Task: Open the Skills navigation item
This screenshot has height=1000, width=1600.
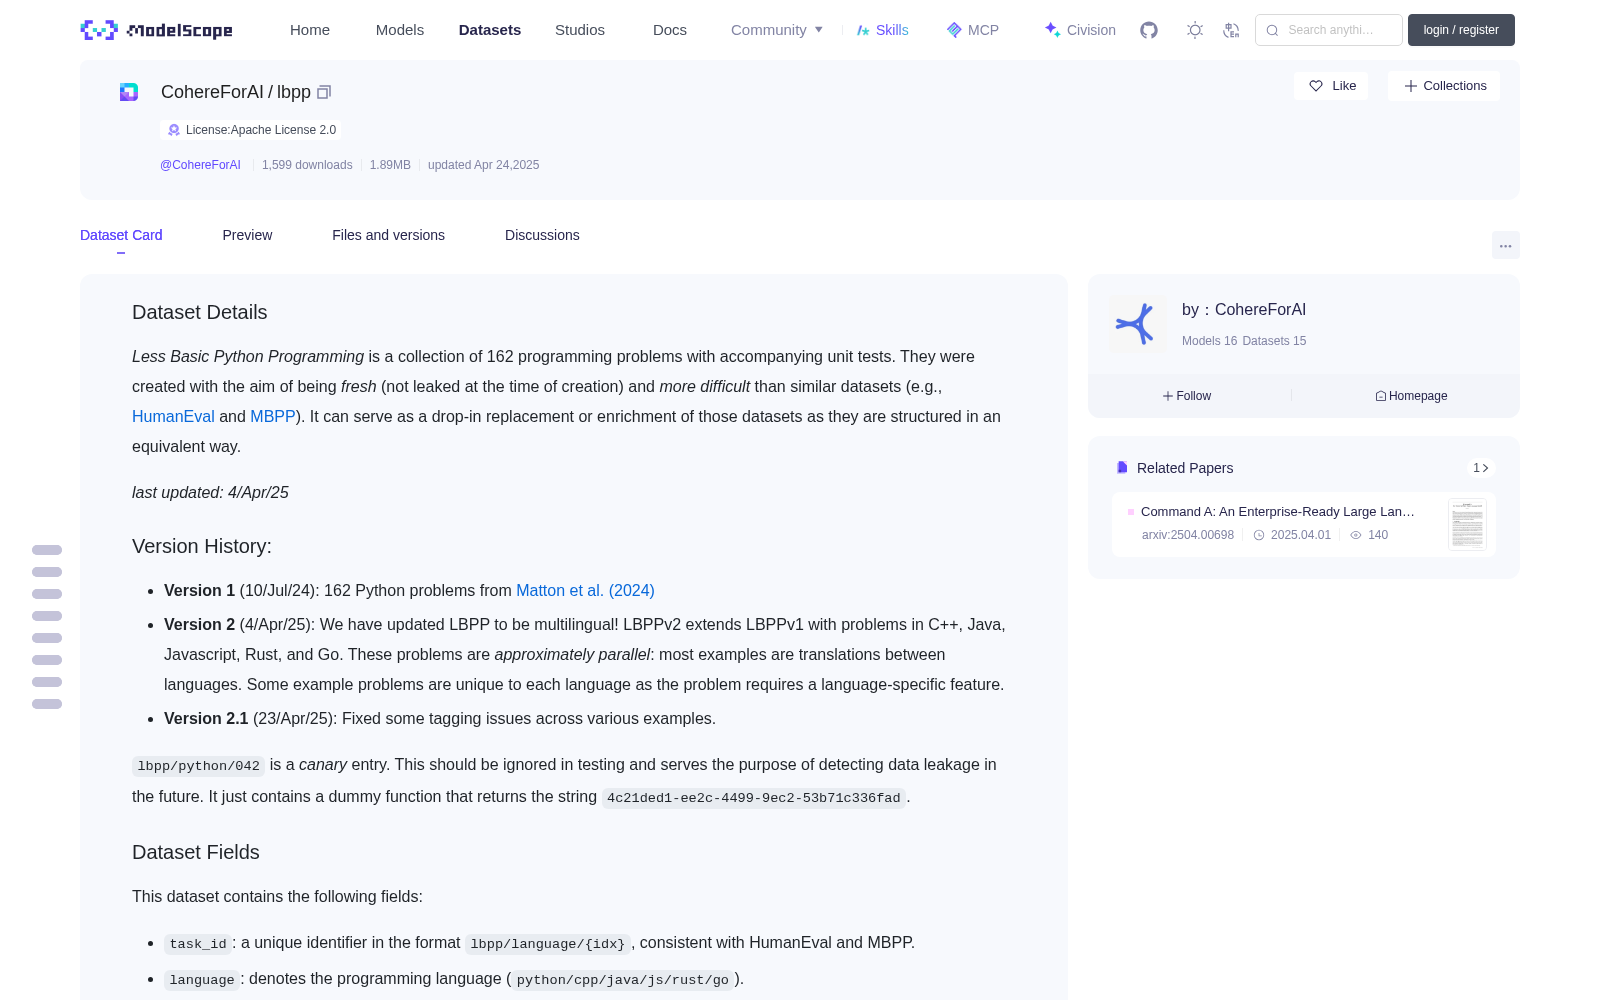Action: pyautogui.click(x=882, y=30)
